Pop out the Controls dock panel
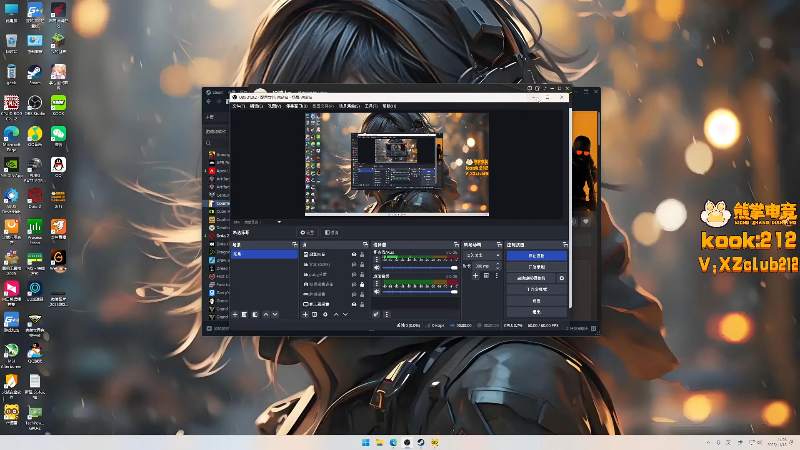 point(564,245)
